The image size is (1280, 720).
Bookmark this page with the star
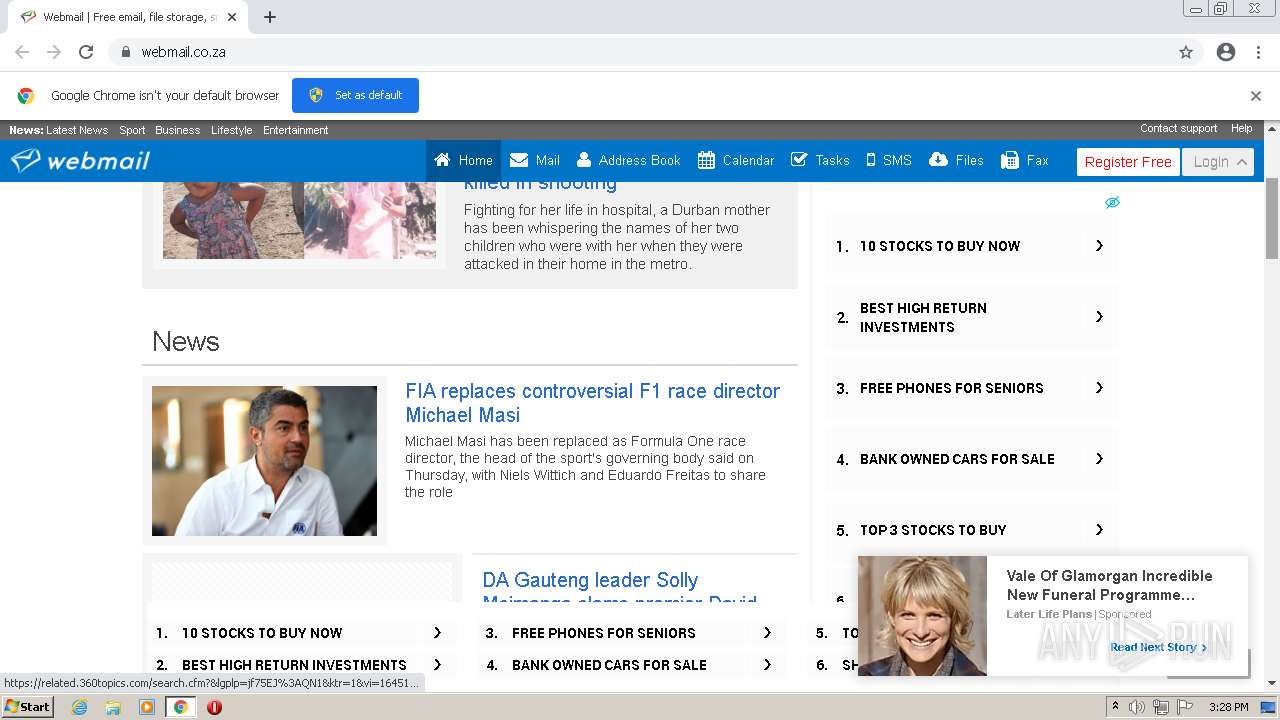(x=1186, y=52)
